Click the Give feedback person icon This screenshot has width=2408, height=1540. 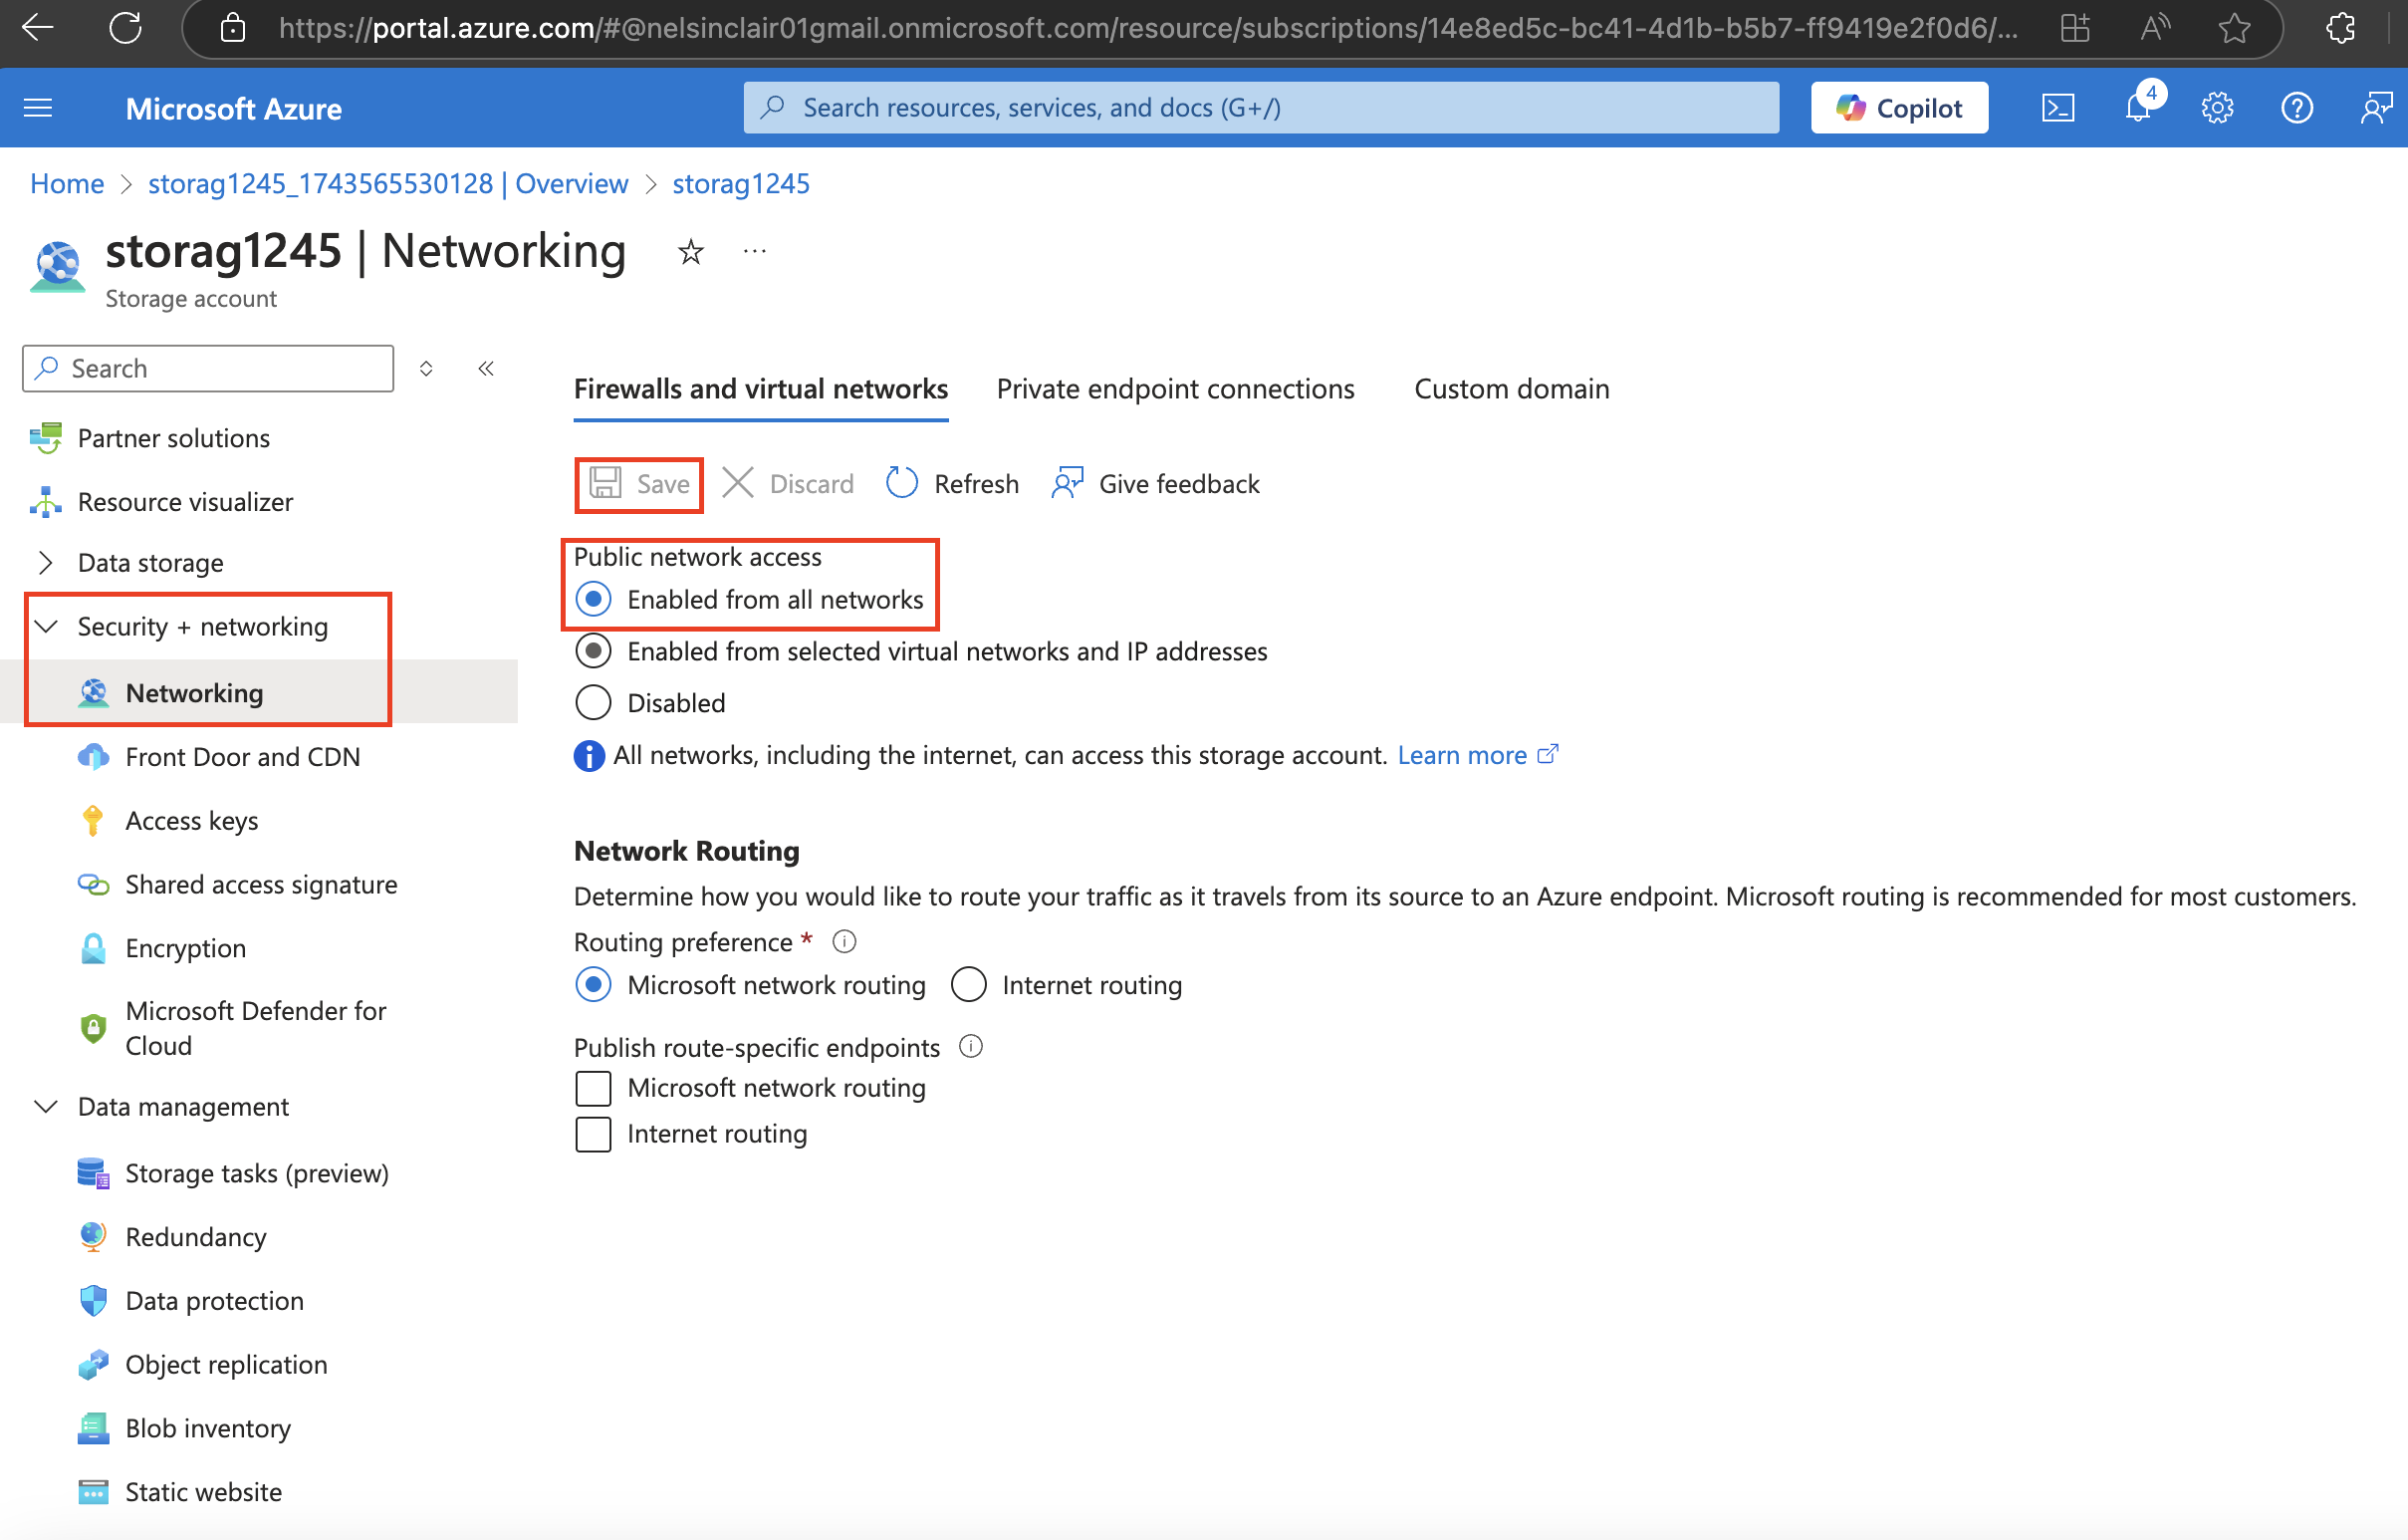(1067, 483)
